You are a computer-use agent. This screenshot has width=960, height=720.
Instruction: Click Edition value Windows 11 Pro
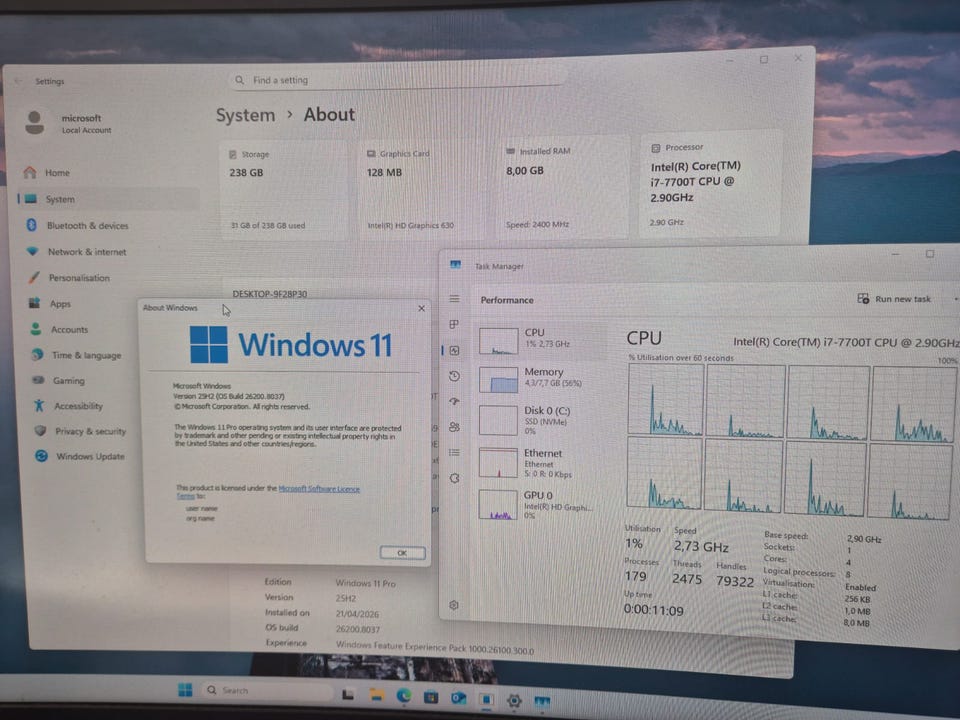(x=366, y=583)
